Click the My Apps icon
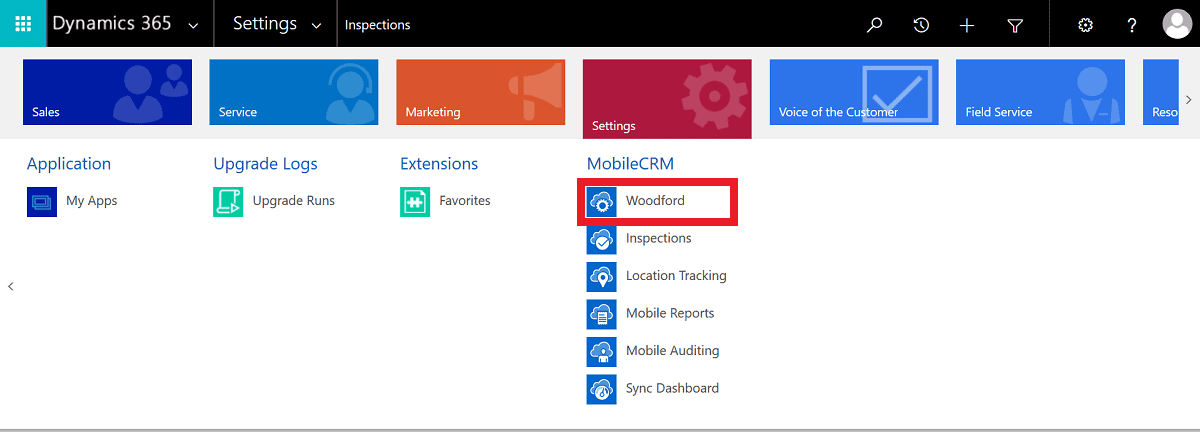 42,201
